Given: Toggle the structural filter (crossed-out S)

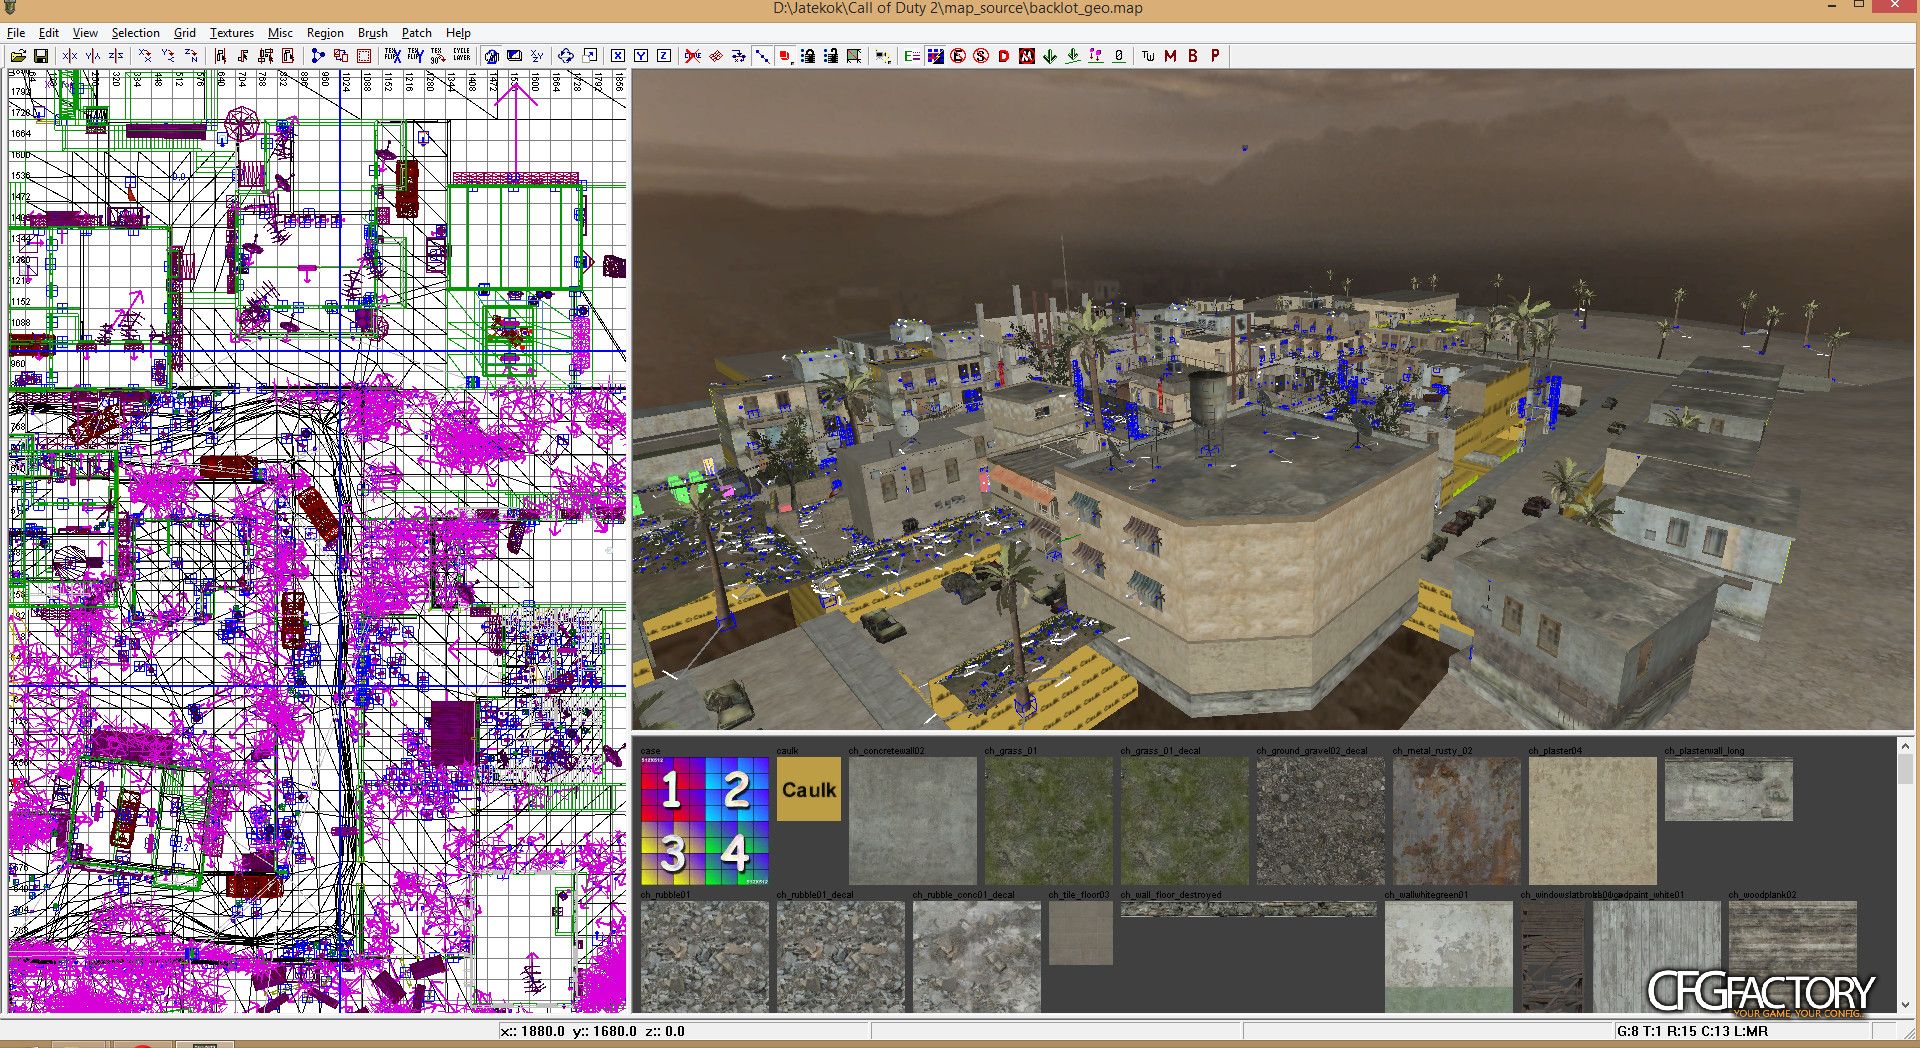Looking at the screenshot, I should (x=981, y=56).
